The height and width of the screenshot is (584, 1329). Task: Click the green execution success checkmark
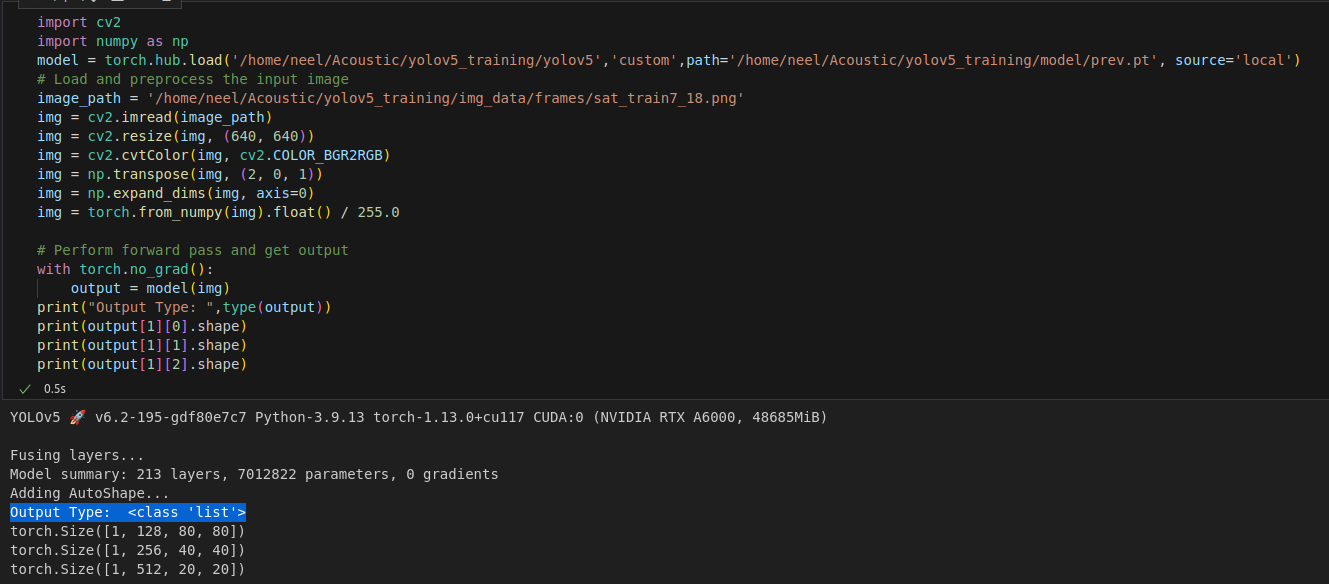[25, 388]
